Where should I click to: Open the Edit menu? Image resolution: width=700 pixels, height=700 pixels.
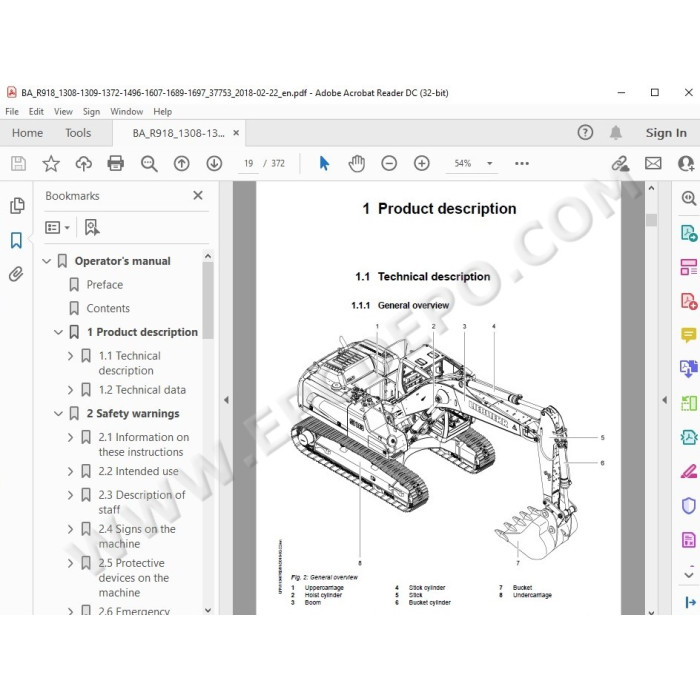coord(36,112)
